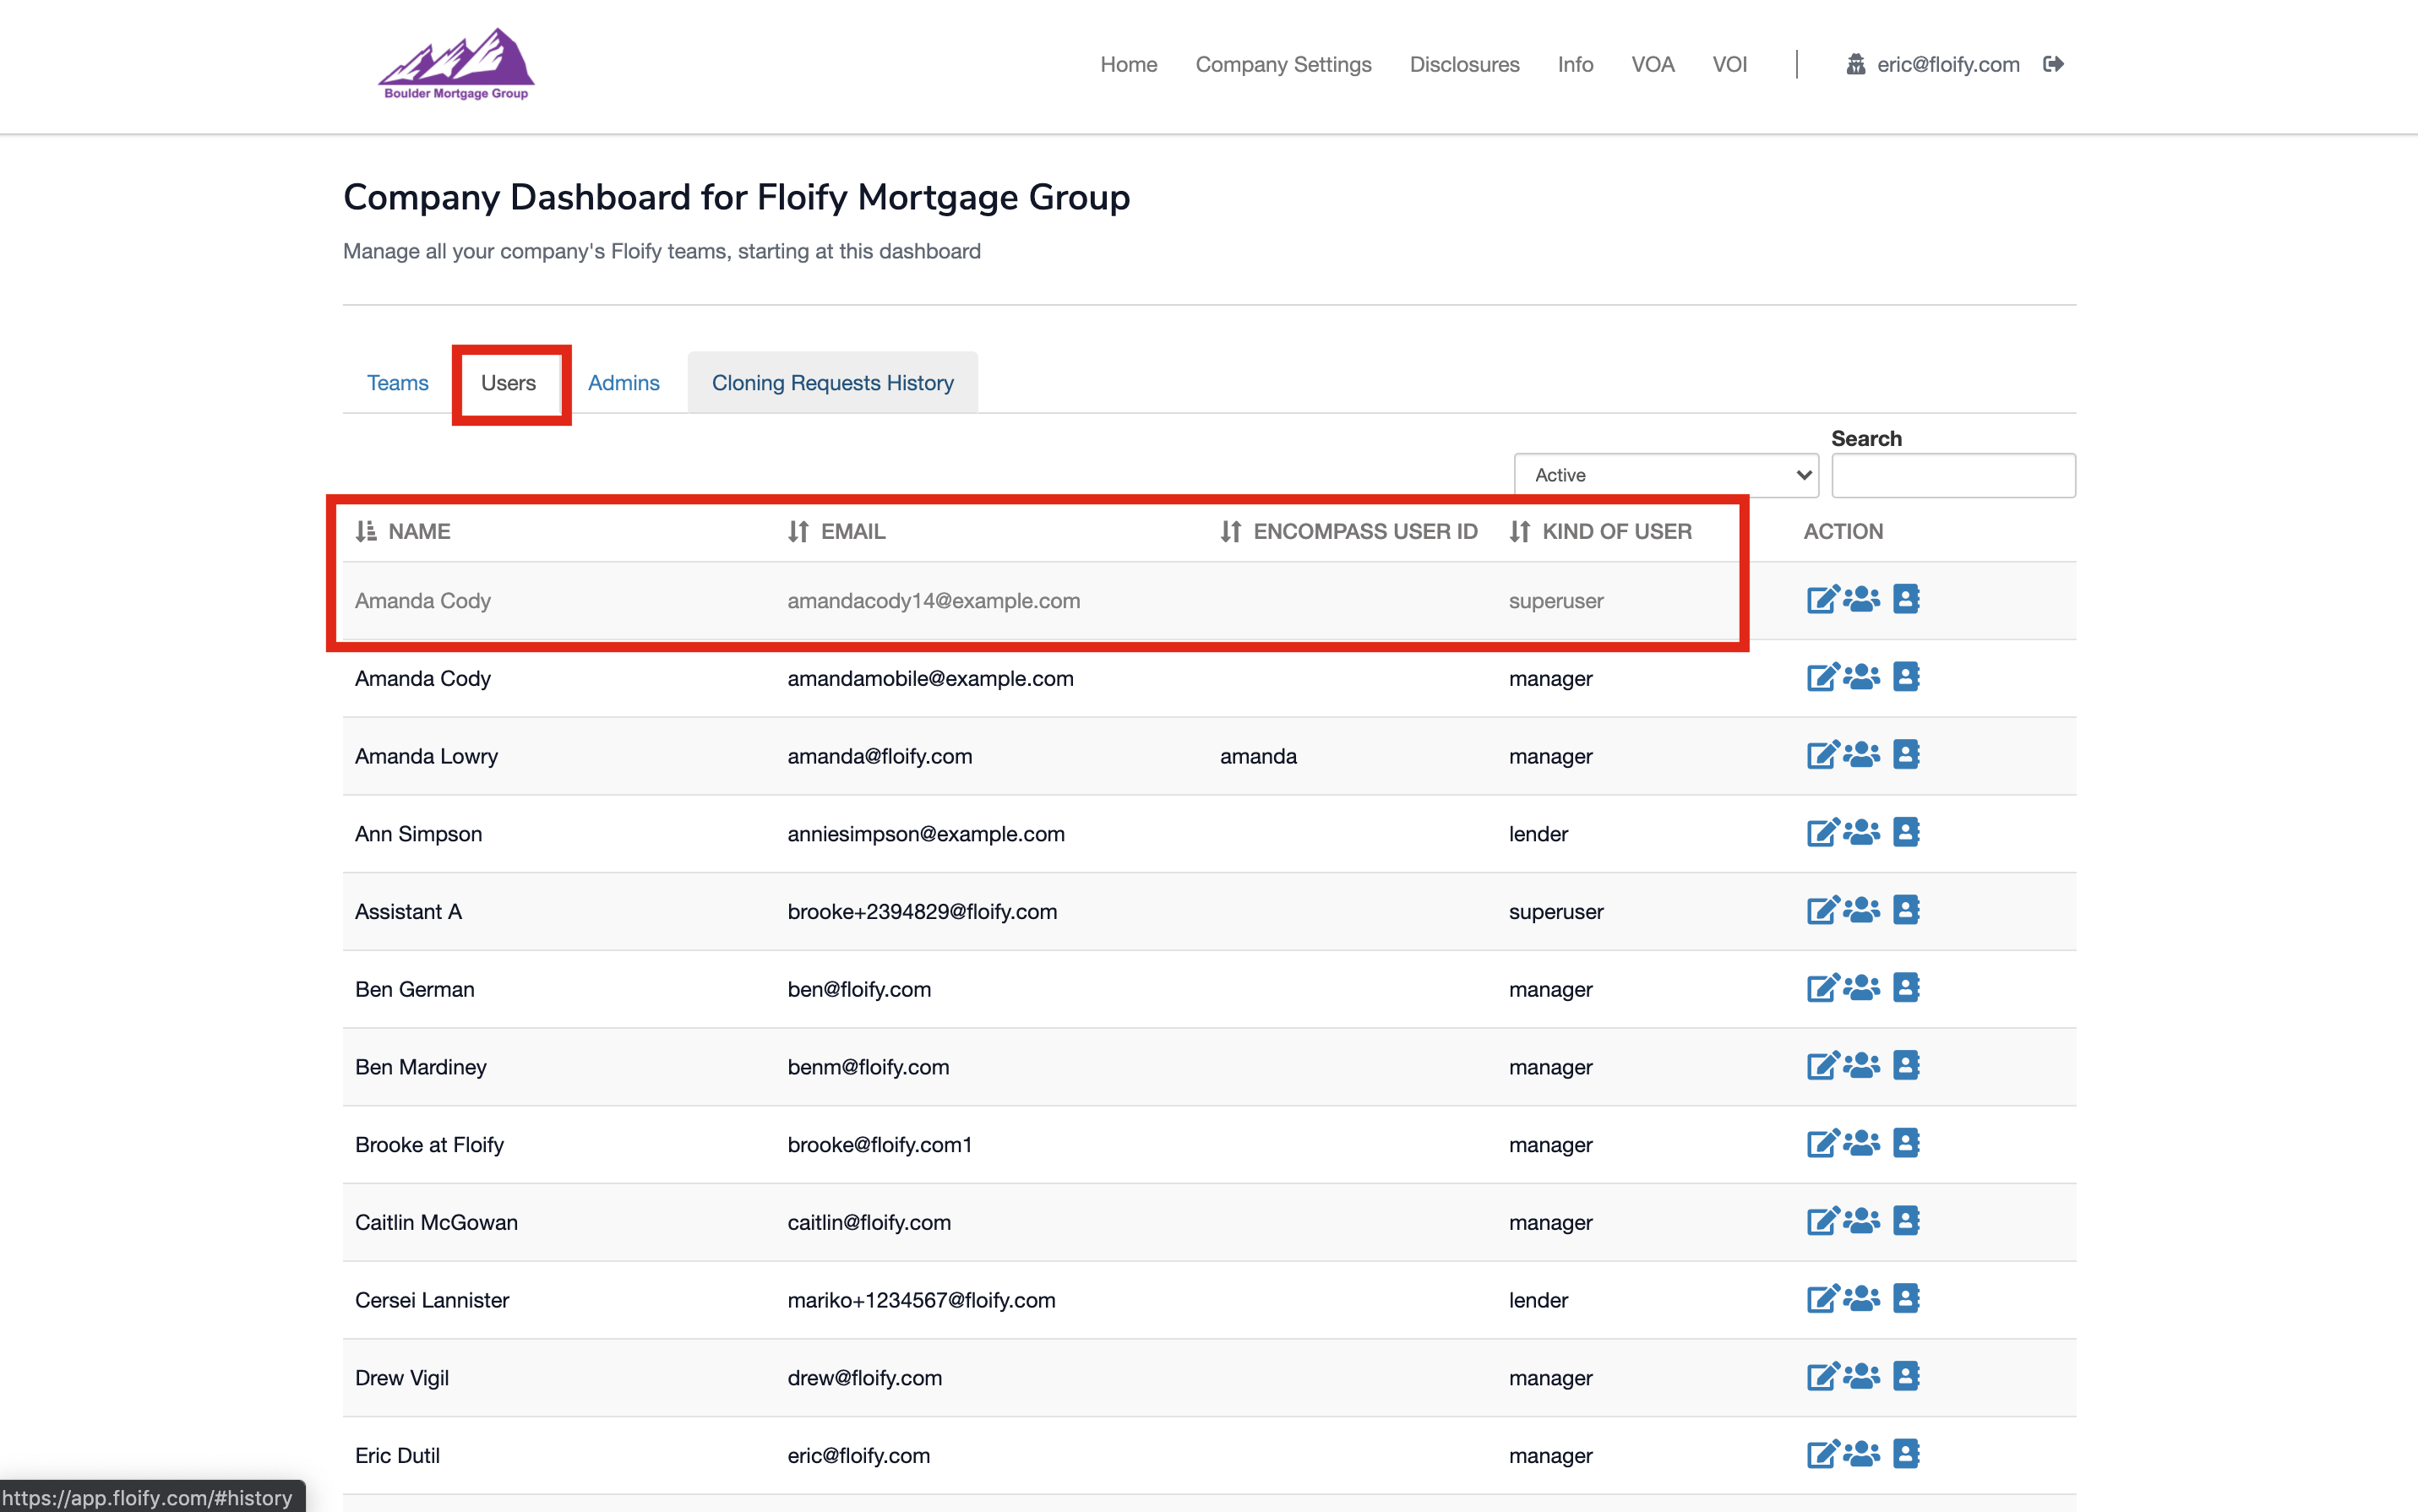Open Company Settings in navigation
Viewport: 2418px width, 1512px height.
coord(1283,64)
